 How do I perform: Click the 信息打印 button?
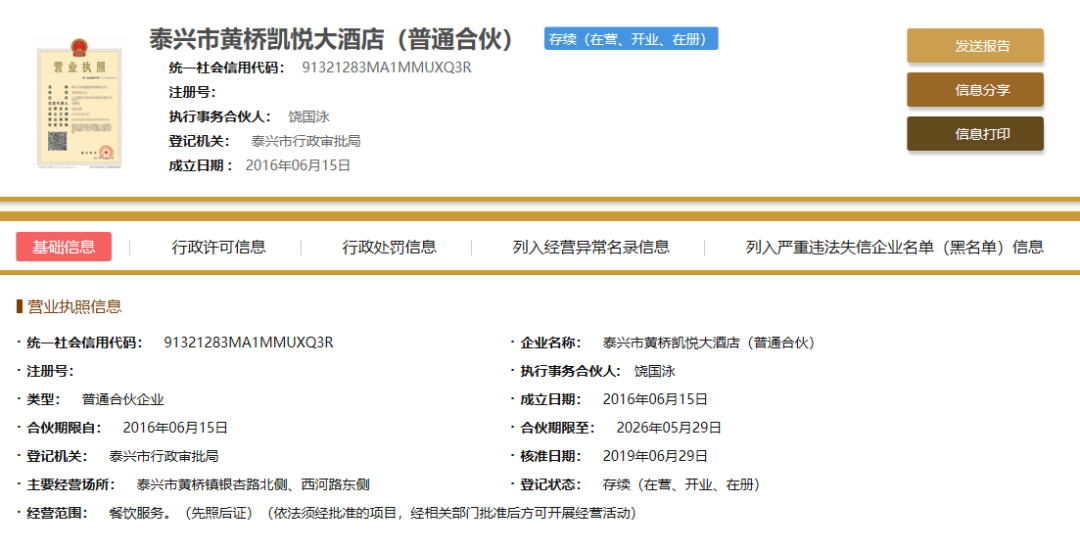974,134
